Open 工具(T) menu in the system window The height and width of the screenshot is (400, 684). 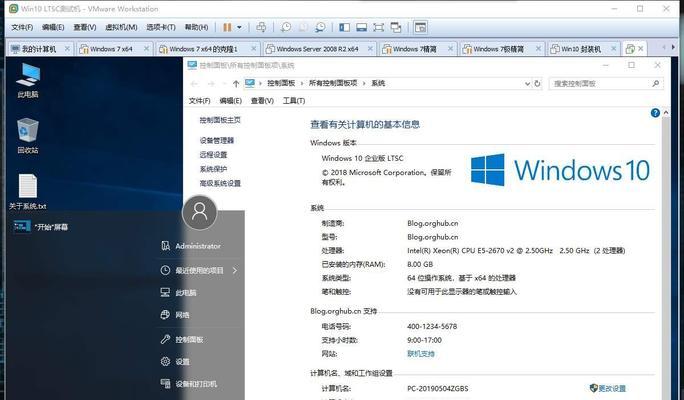[294, 101]
